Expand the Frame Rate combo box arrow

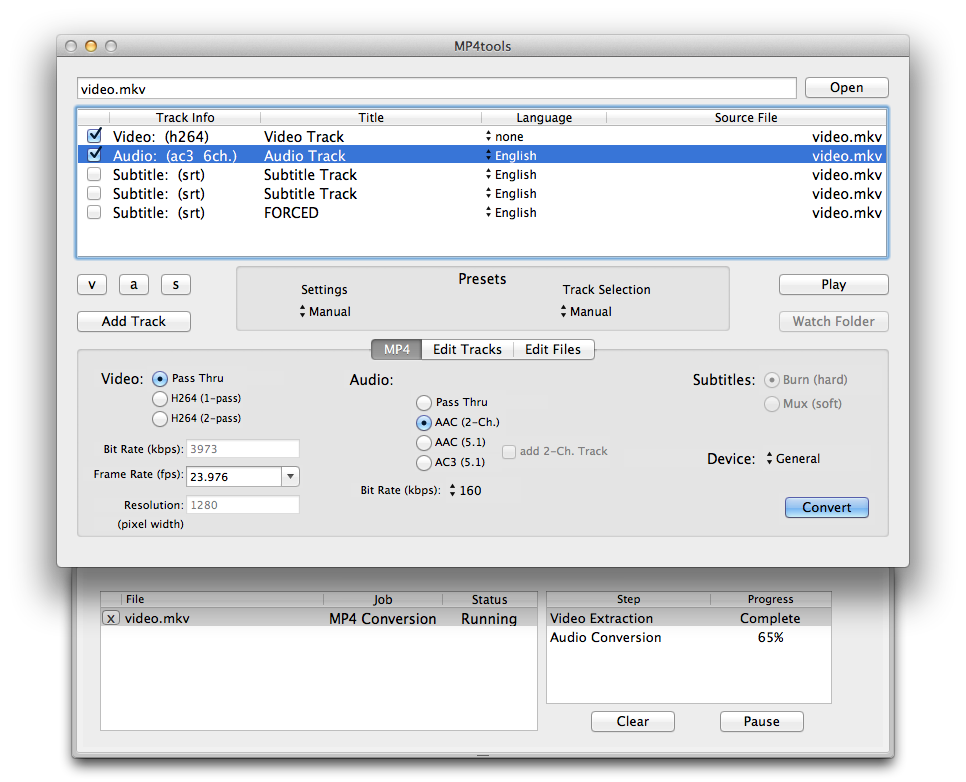[x=290, y=477]
